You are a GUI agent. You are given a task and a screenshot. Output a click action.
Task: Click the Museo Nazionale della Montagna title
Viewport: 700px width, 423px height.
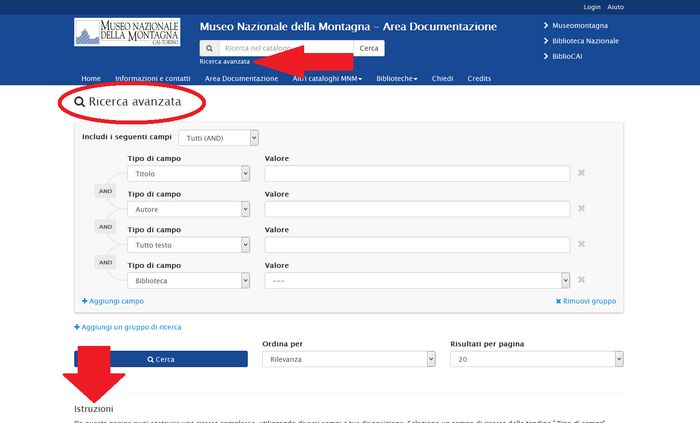click(348, 26)
